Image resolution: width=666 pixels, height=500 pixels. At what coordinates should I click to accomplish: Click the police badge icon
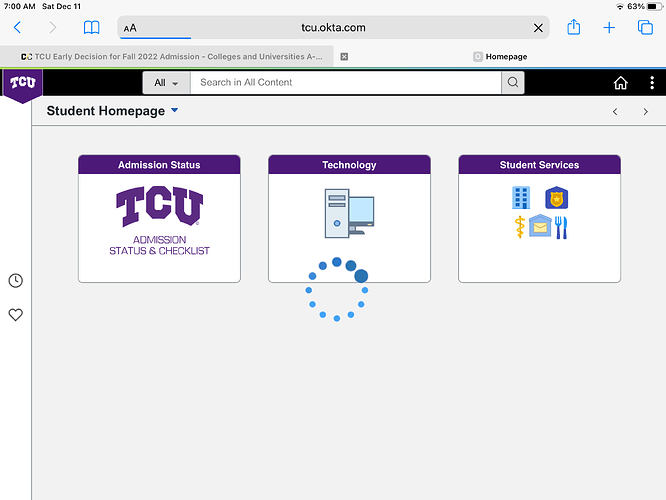[x=556, y=198]
